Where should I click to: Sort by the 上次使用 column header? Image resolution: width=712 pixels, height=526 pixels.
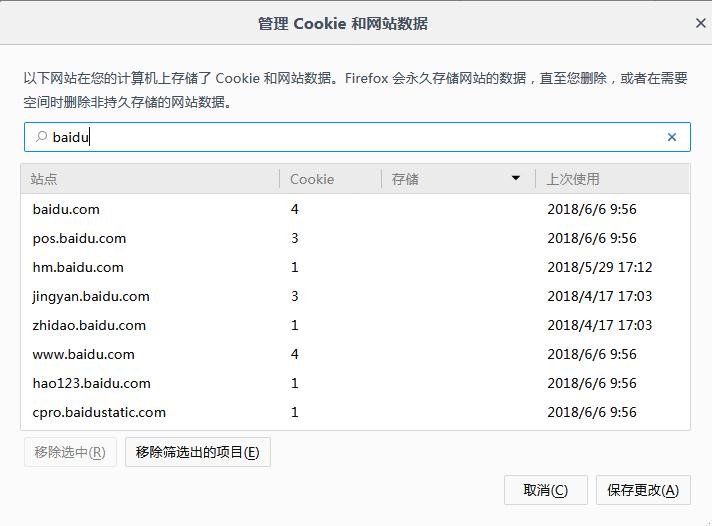coord(613,179)
